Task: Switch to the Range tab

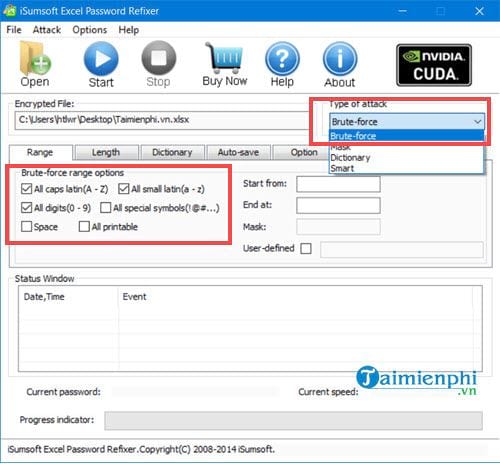Action: click(40, 152)
